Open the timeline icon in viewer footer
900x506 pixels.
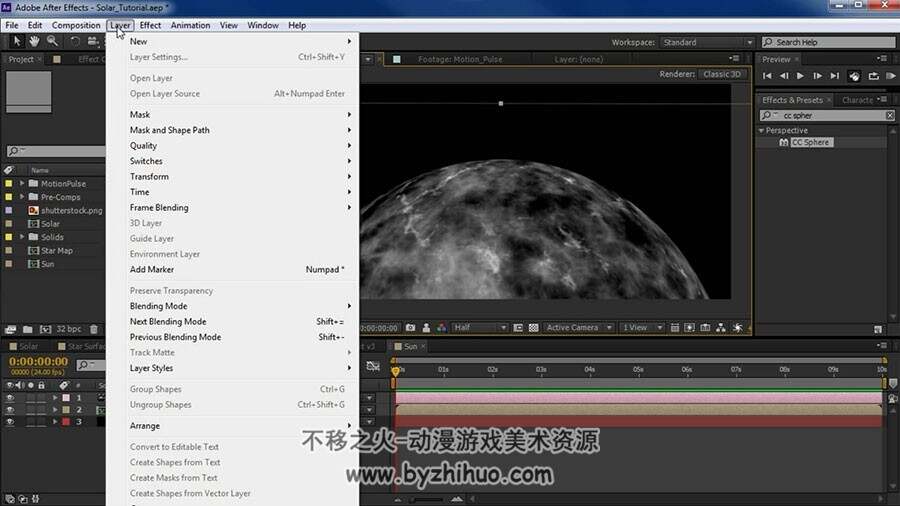[x=705, y=328]
